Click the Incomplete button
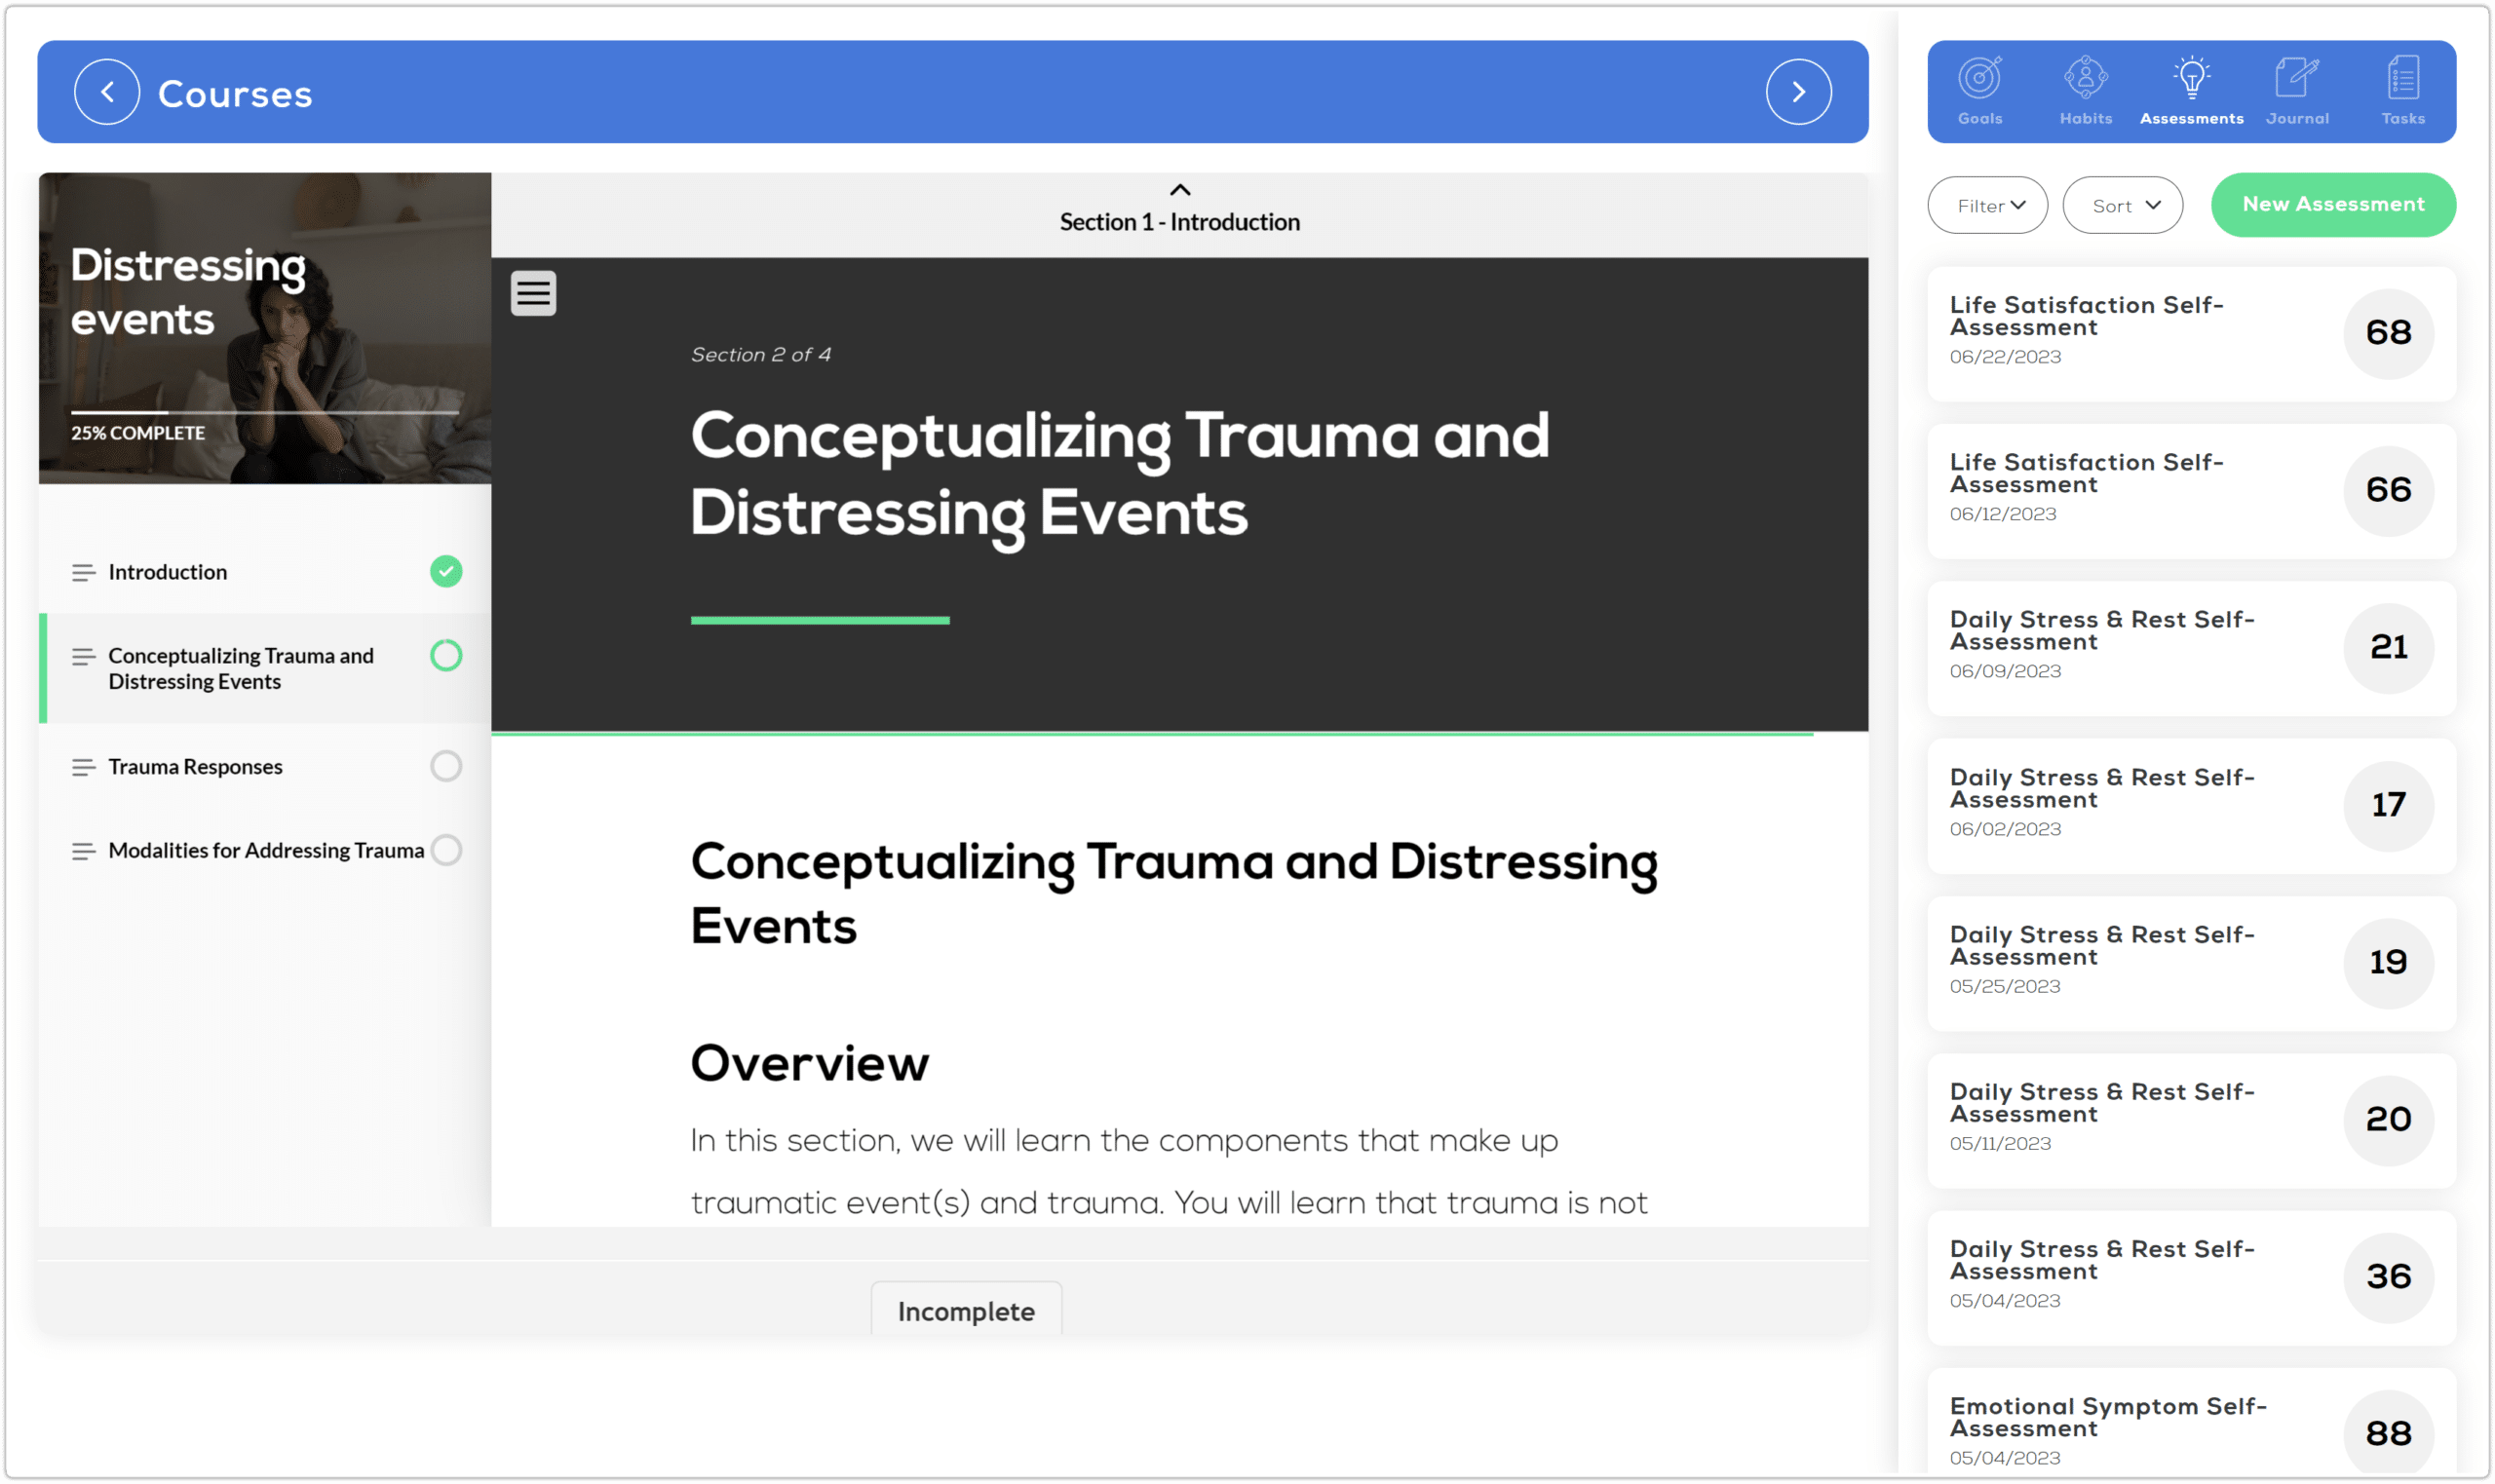The height and width of the screenshot is (1484, 2495). pos(965,1310)
